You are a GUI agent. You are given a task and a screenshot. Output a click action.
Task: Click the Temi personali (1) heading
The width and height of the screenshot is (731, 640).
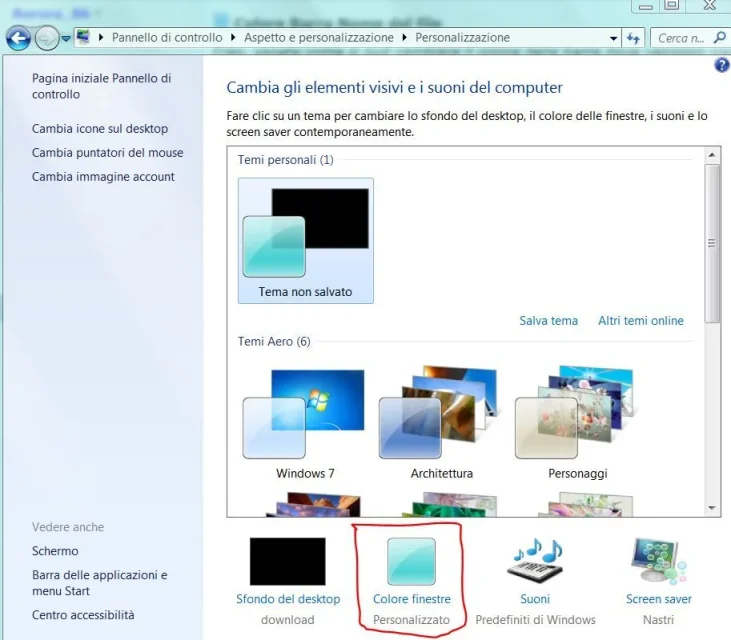285,160
